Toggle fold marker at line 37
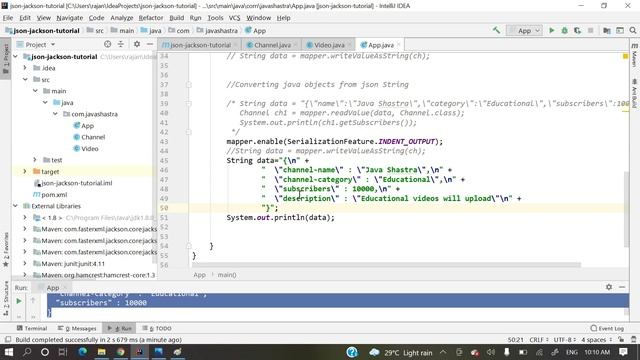640x360 pixels. point(189,84)
